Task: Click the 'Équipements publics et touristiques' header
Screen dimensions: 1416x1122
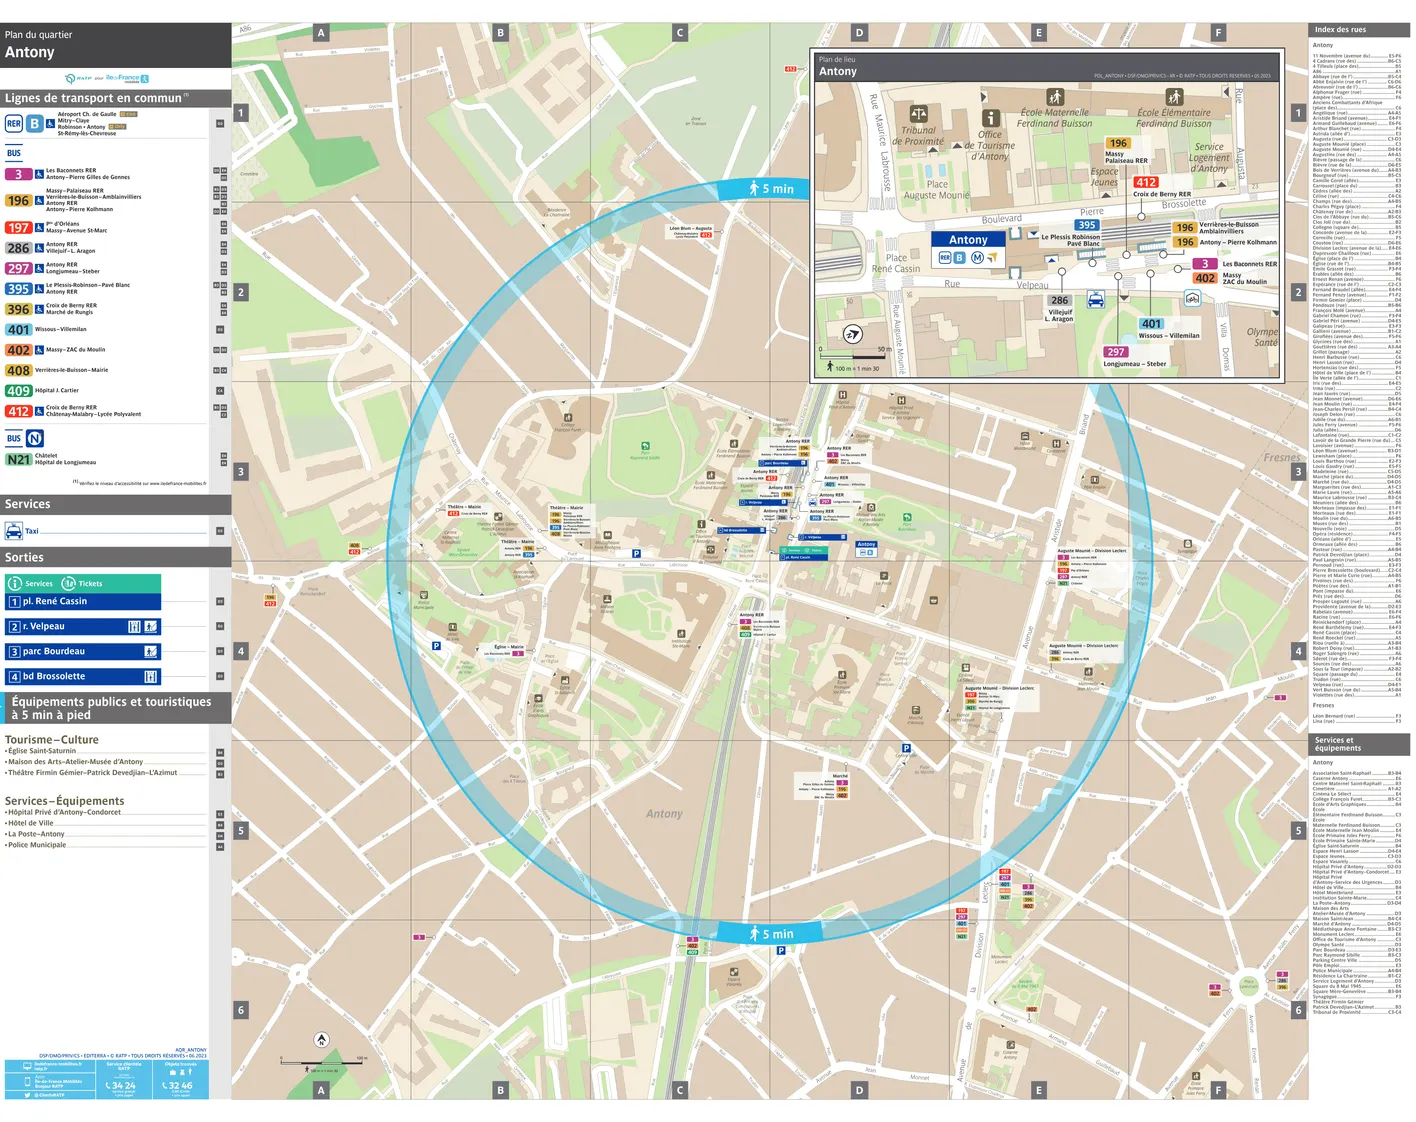Action: click(116, 708)
